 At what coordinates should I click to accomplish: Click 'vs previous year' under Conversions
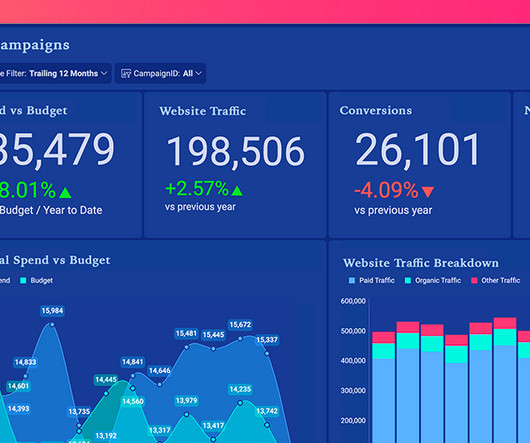click(x=393, y=211)
